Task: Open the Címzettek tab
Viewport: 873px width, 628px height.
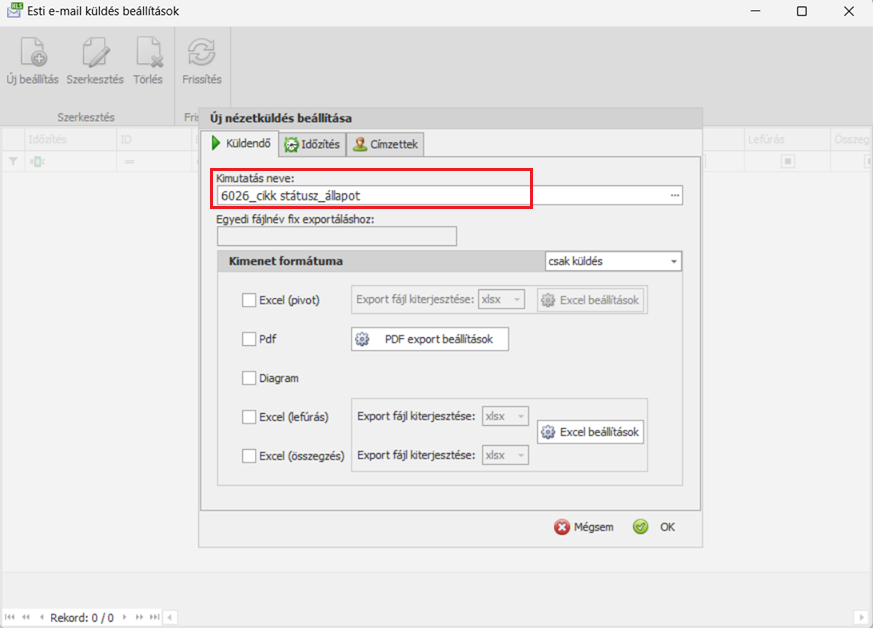Action: coord(386,145)
